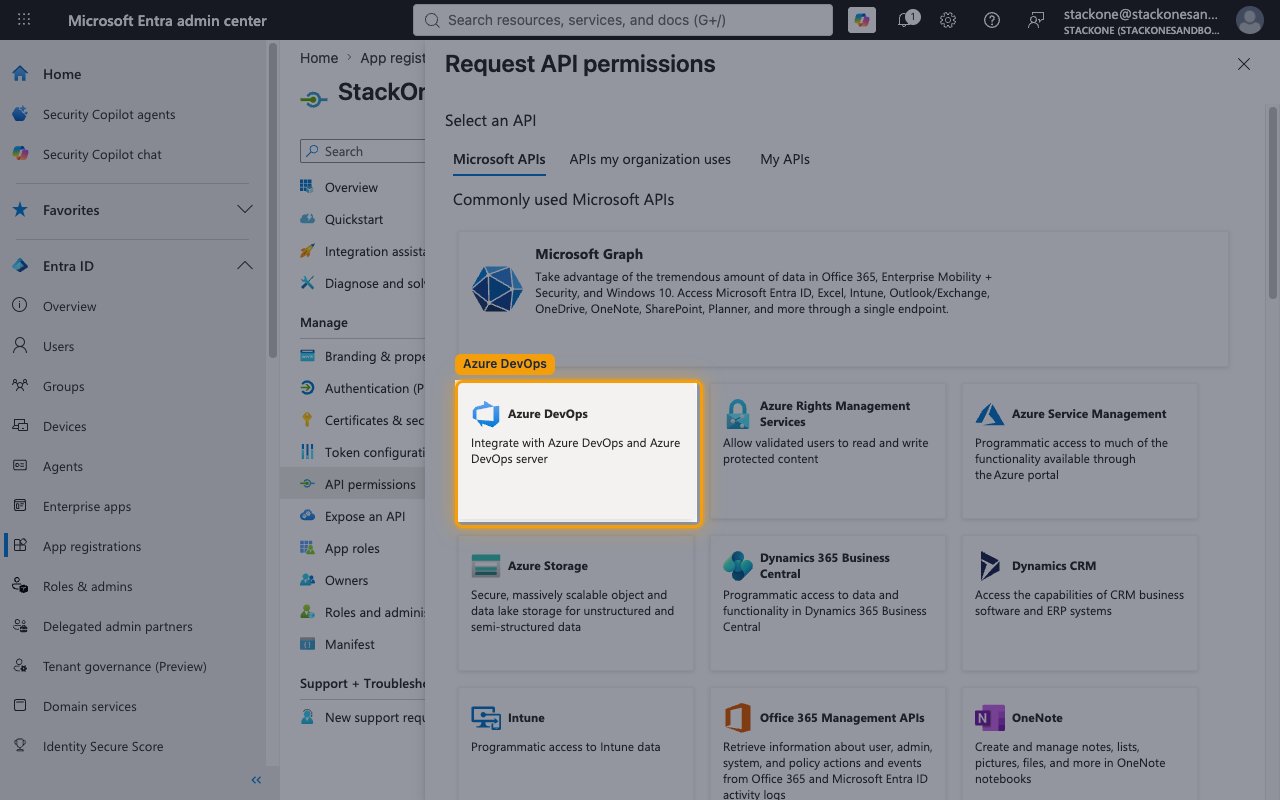Open Agents in sidebar

(63, 466)
